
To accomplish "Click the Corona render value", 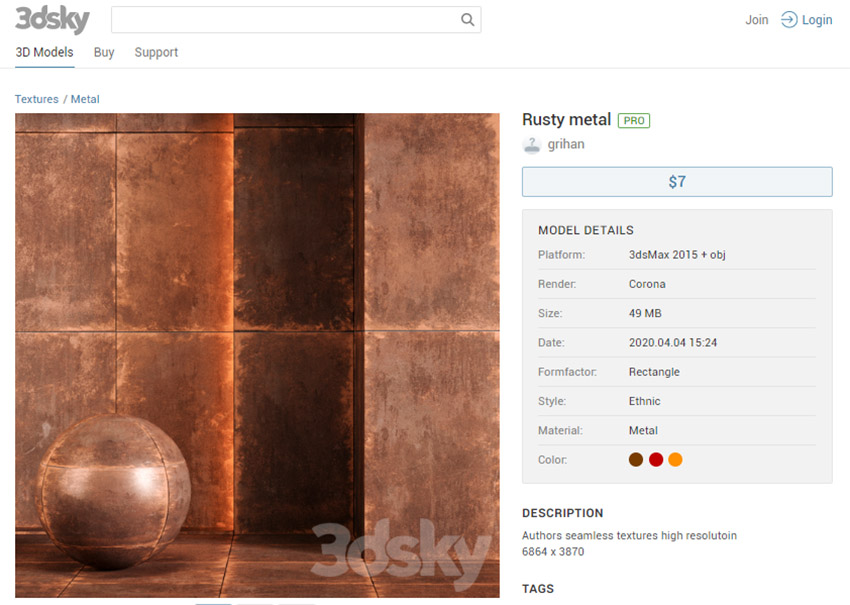I will click(x=647, y=284).
